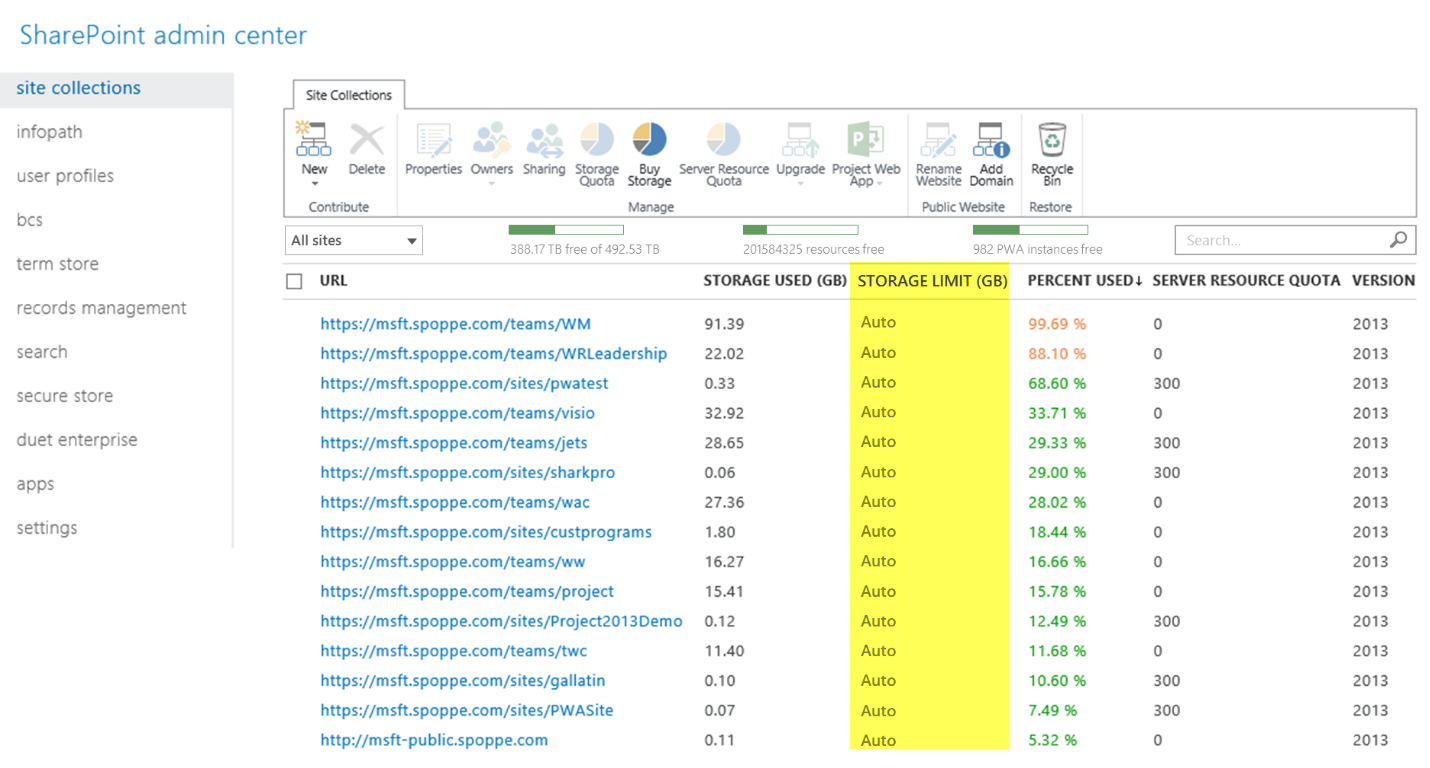Open the Recycle Bin in the ribbon
Image resolution: width=1430 pixels, height=768 pixels.
click(1051, 155)
